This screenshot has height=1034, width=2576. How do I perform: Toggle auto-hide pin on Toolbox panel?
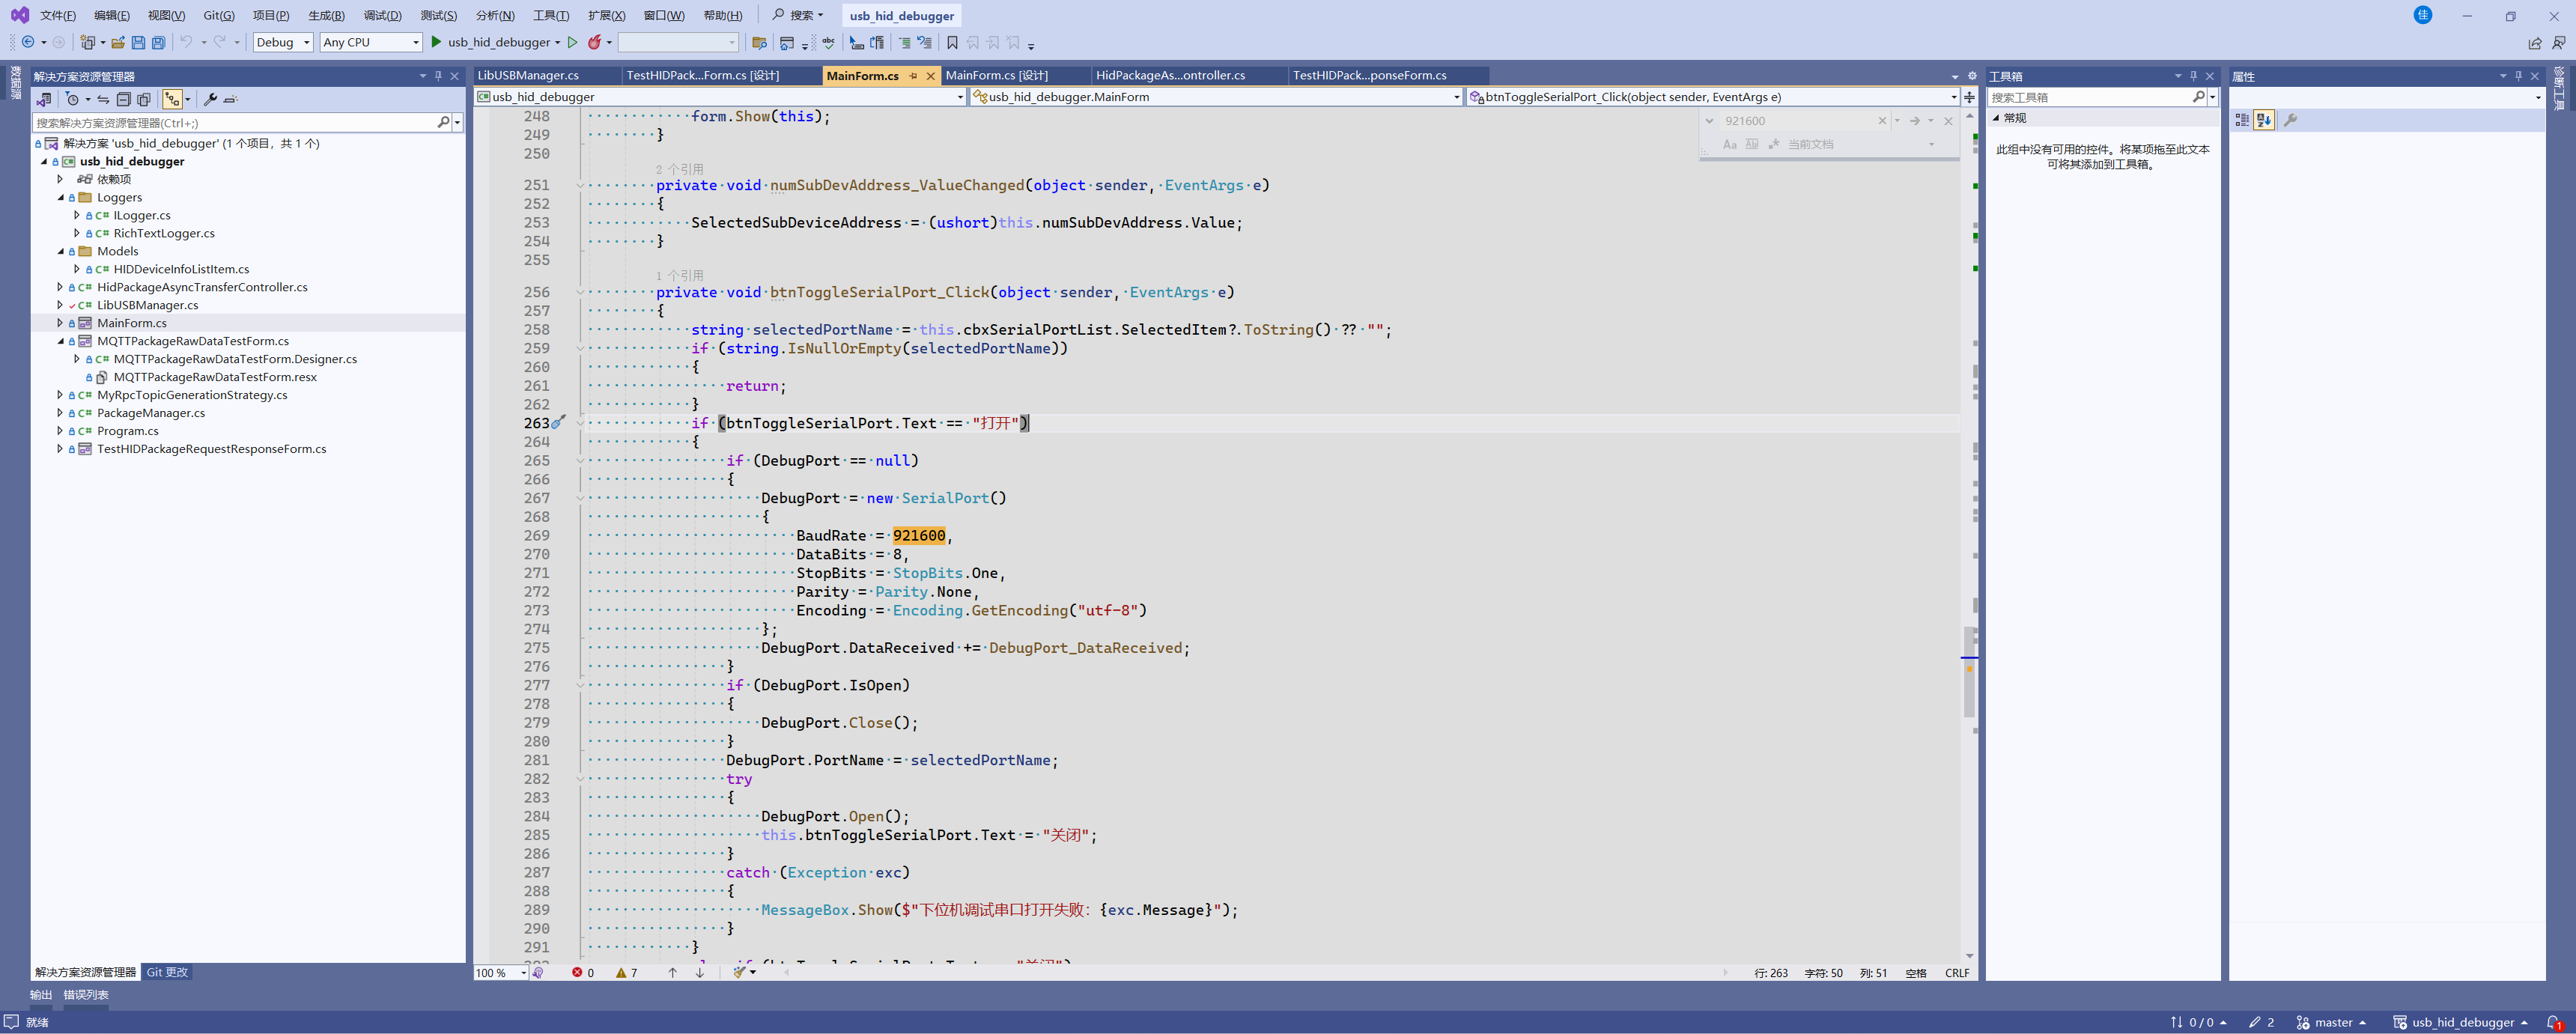pos(2193,76)
